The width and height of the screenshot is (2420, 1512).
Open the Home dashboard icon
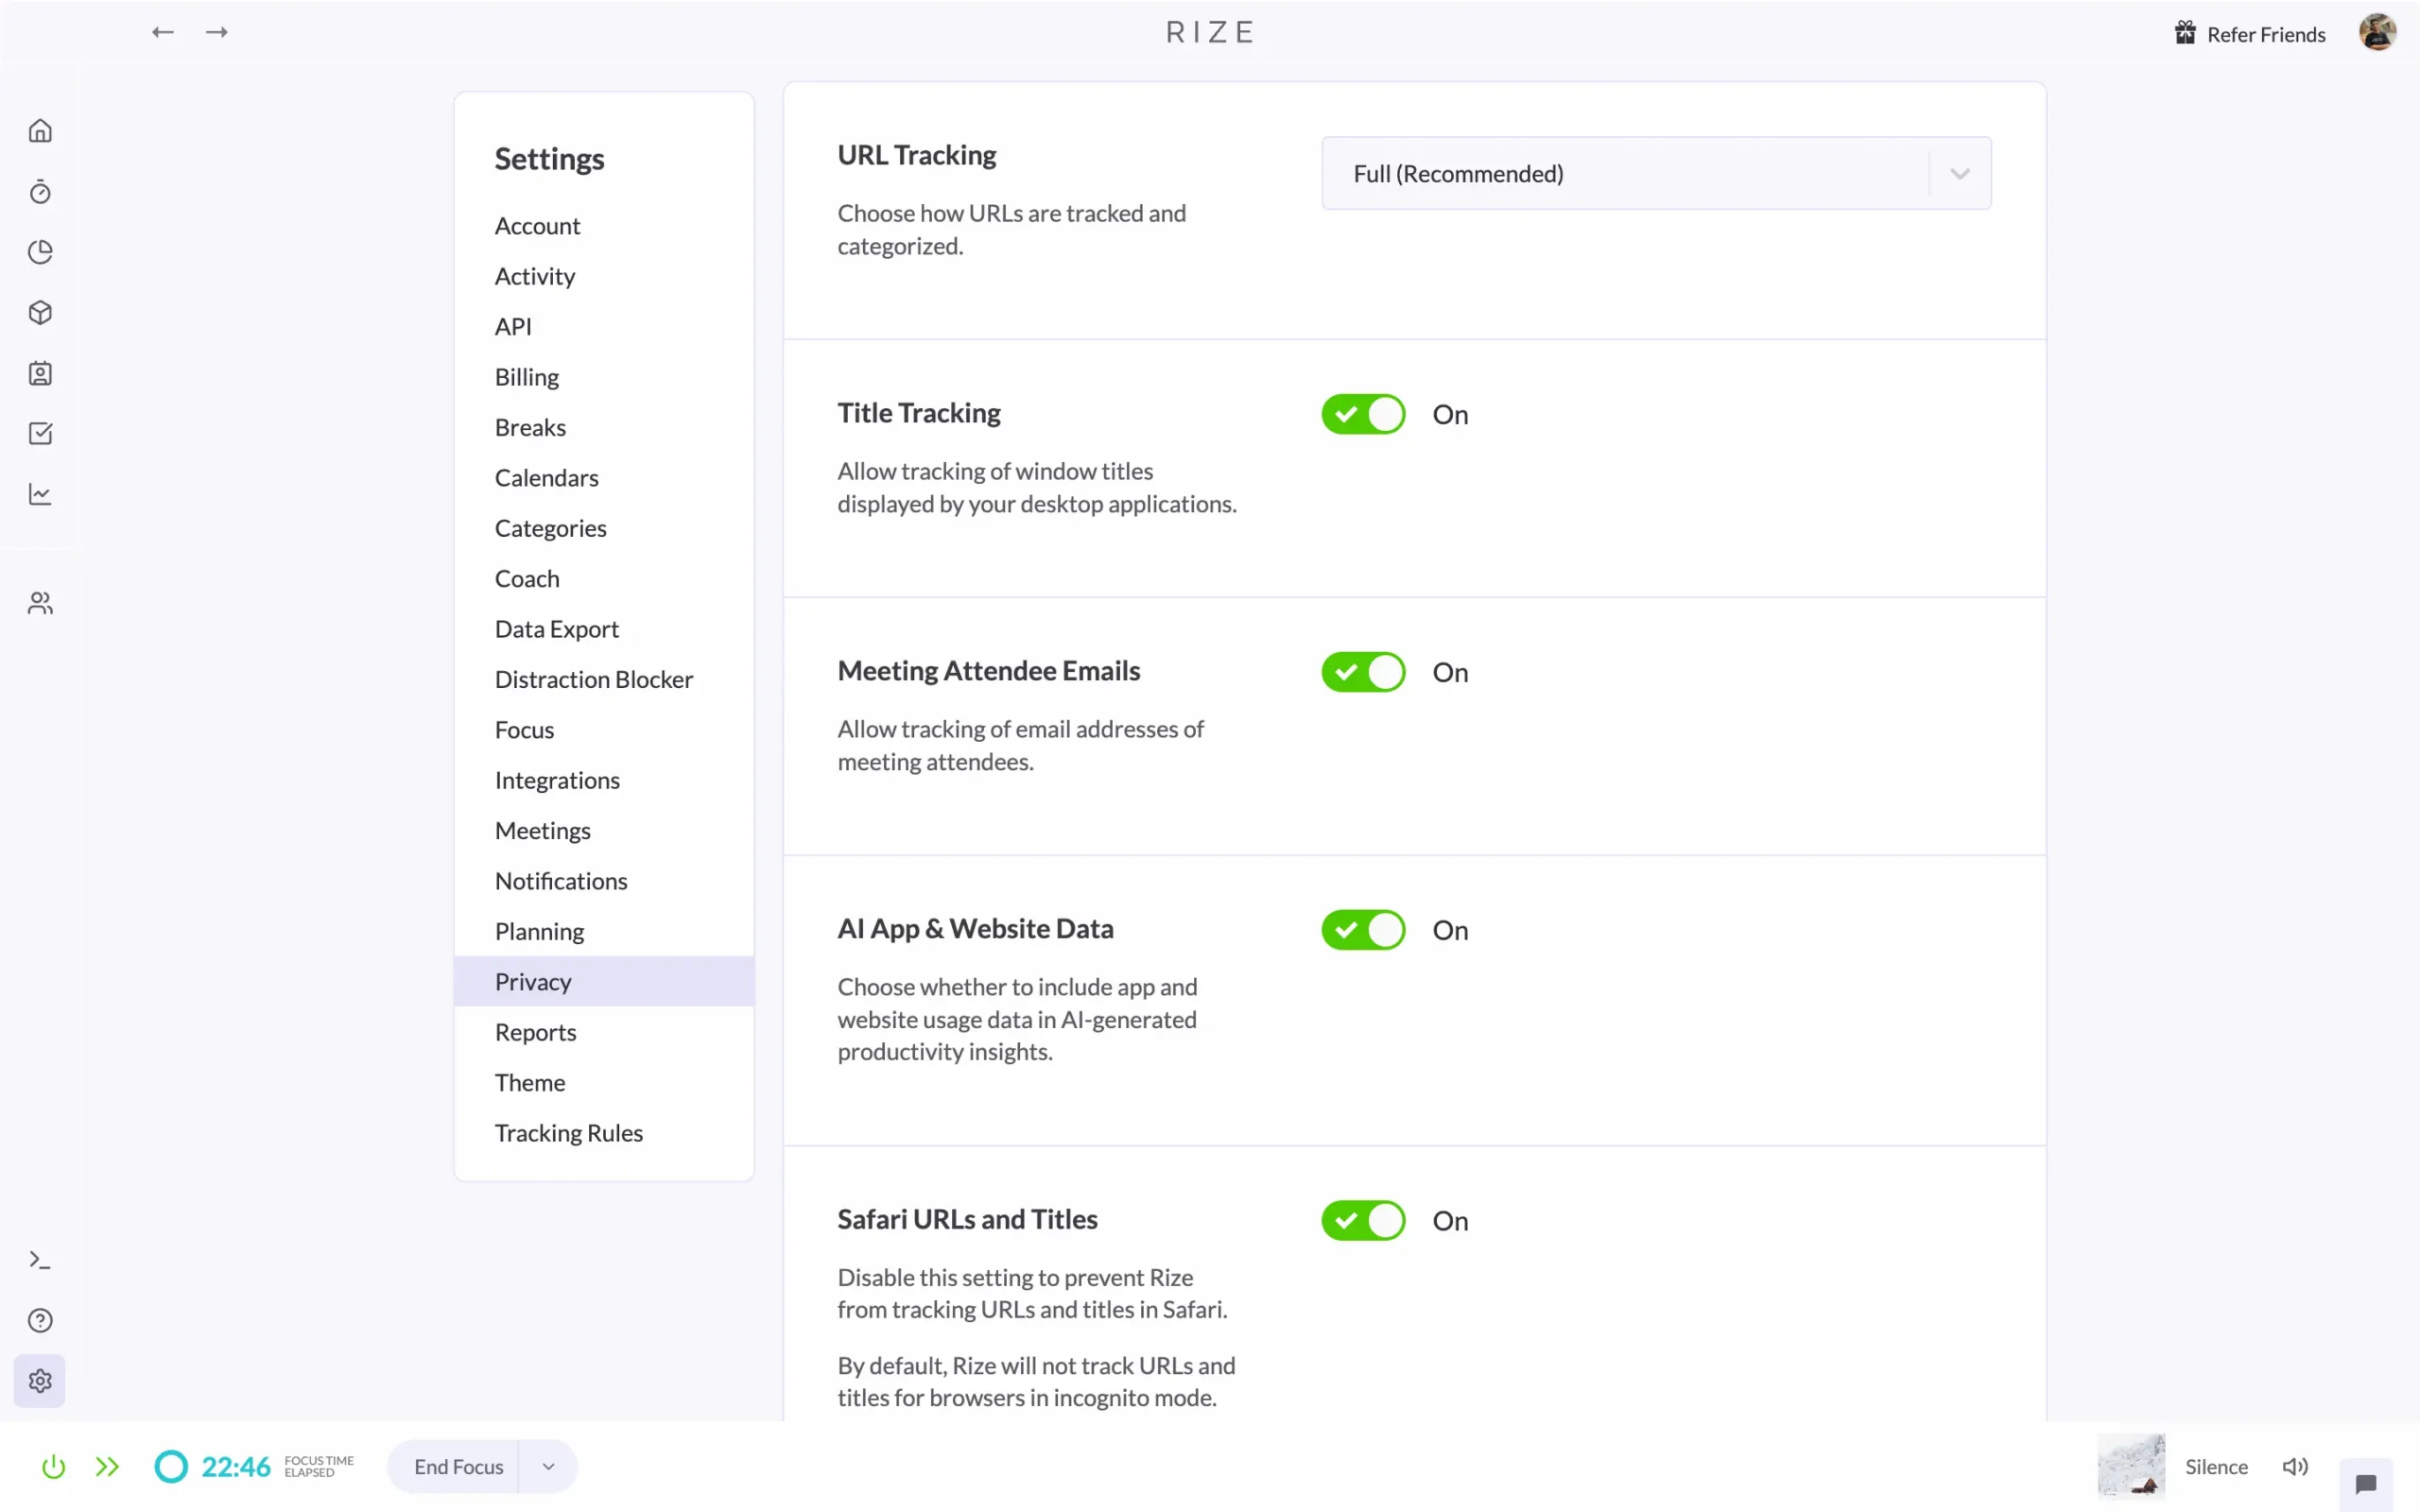coord(40,131)
